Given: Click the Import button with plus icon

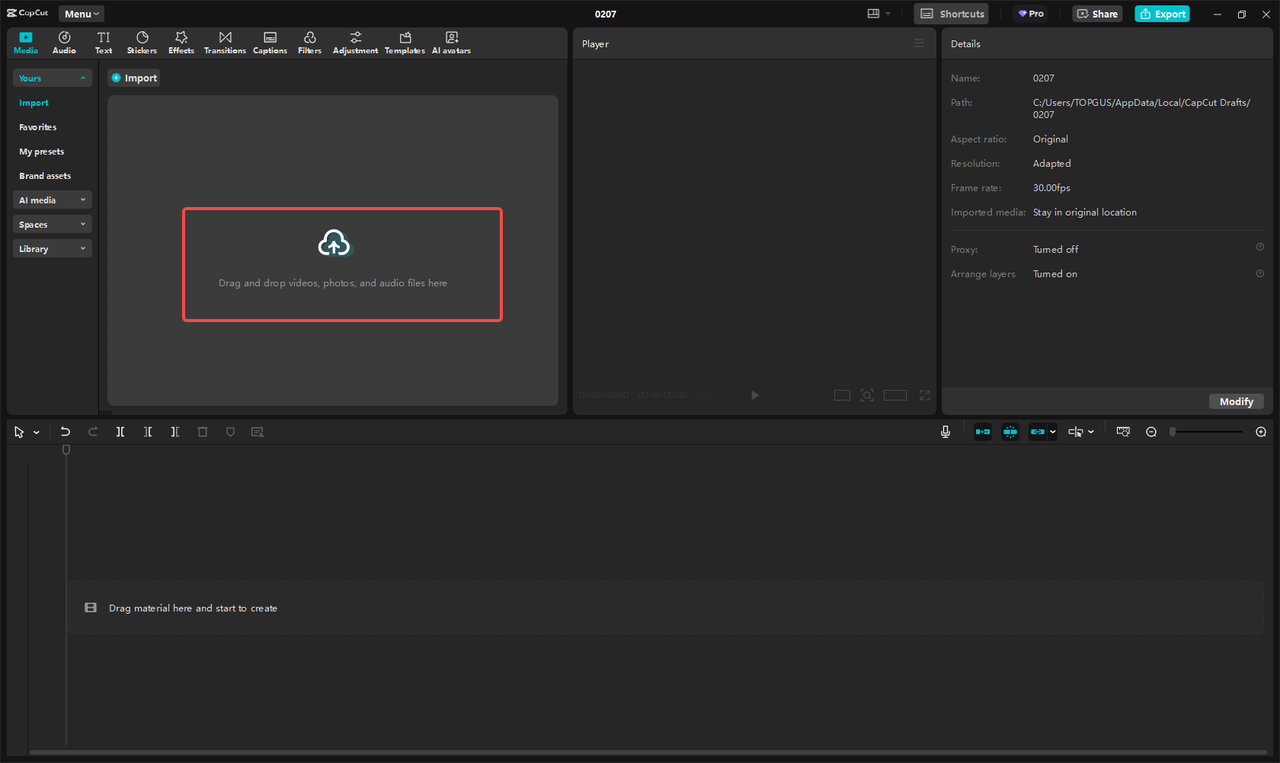Looking at the screenshot, I should pos(134,78).
